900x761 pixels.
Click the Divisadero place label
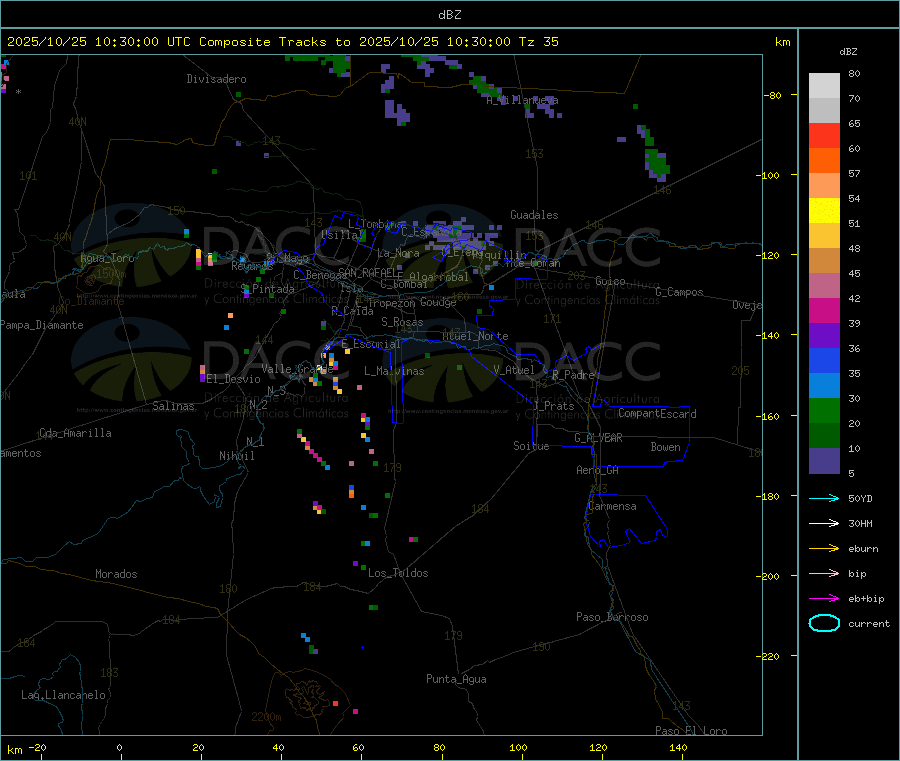[x=216, y=79]
